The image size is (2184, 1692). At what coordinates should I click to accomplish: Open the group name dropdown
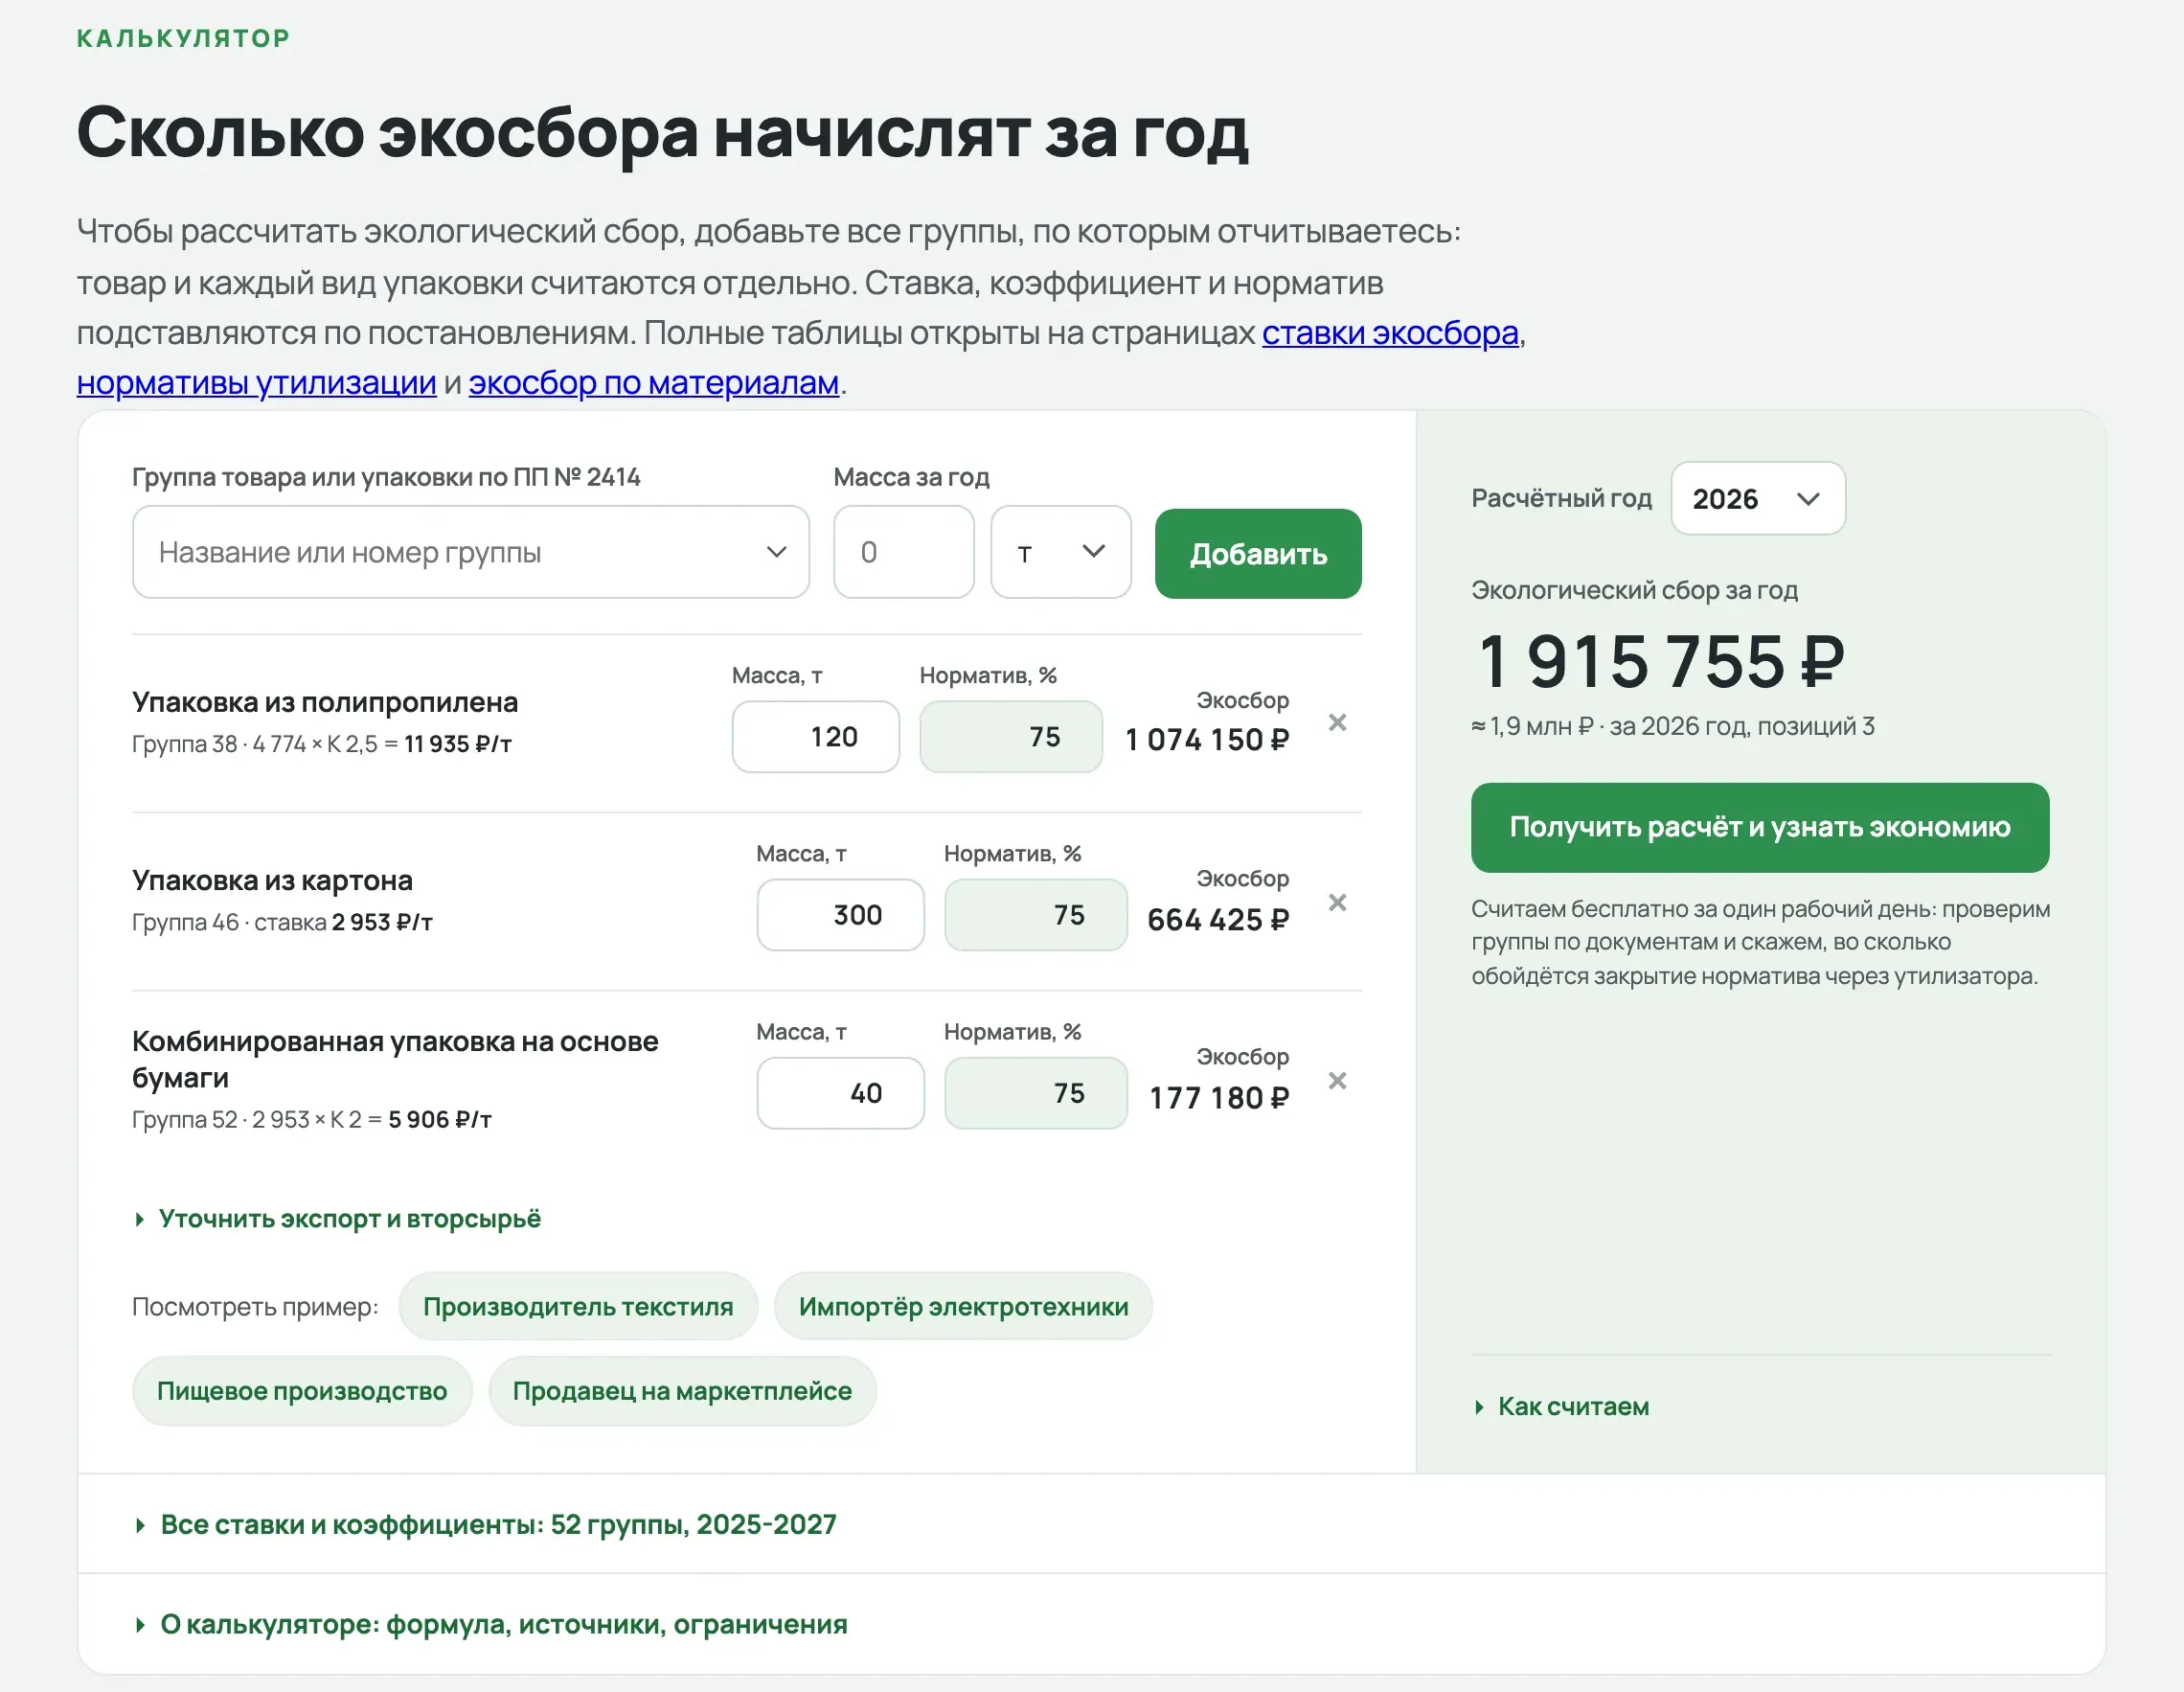pyautogui.click(x=471, y=552)
